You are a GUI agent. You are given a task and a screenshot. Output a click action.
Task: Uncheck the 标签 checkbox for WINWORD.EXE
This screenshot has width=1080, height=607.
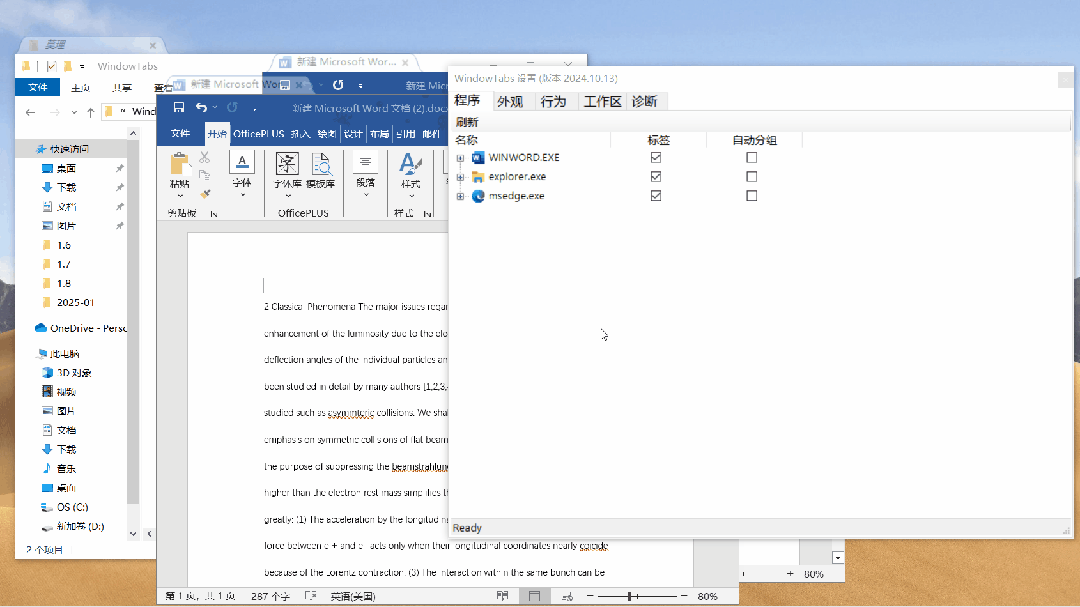(x=655, y=157)
